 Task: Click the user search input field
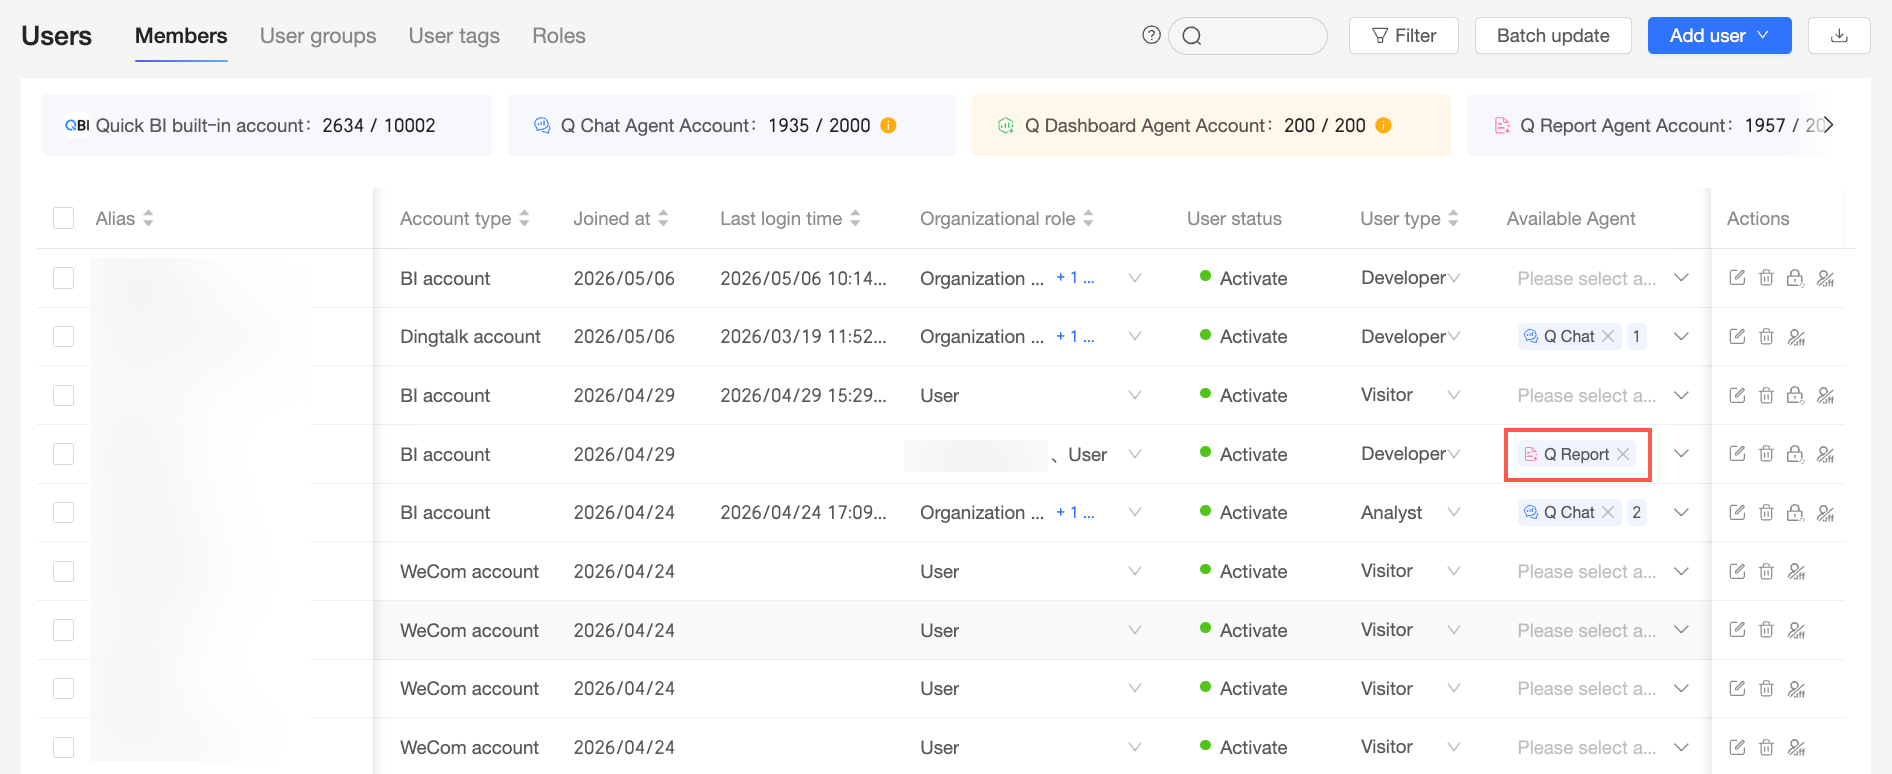(x=1248, y=36)
